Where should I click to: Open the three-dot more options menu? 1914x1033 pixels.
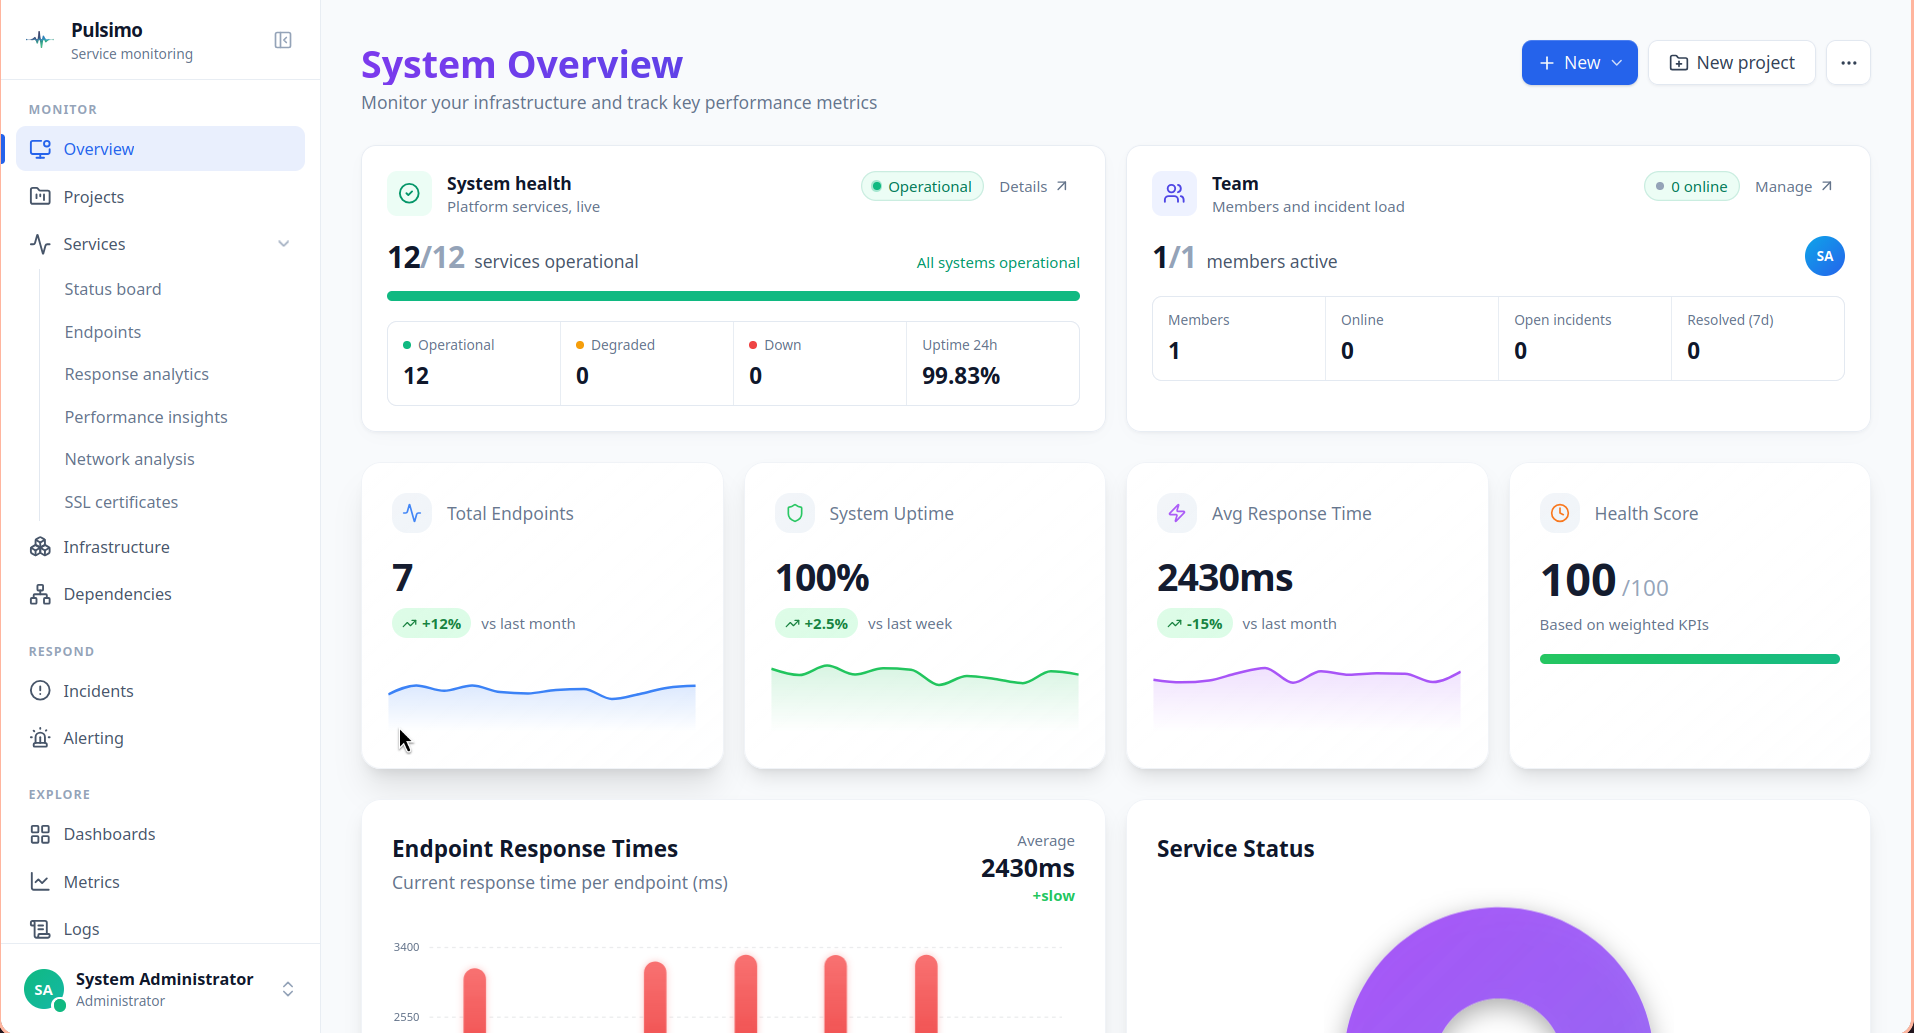coord(1848,62)
